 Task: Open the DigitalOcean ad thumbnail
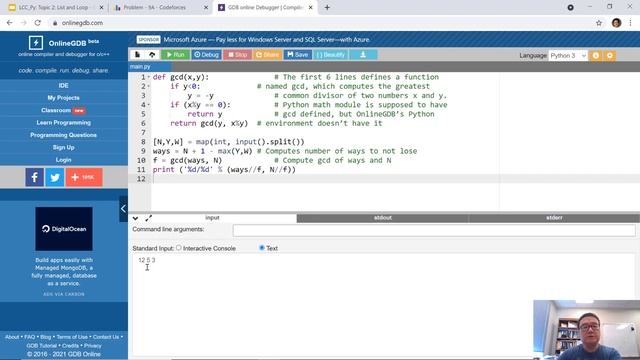tap(64, 229)
